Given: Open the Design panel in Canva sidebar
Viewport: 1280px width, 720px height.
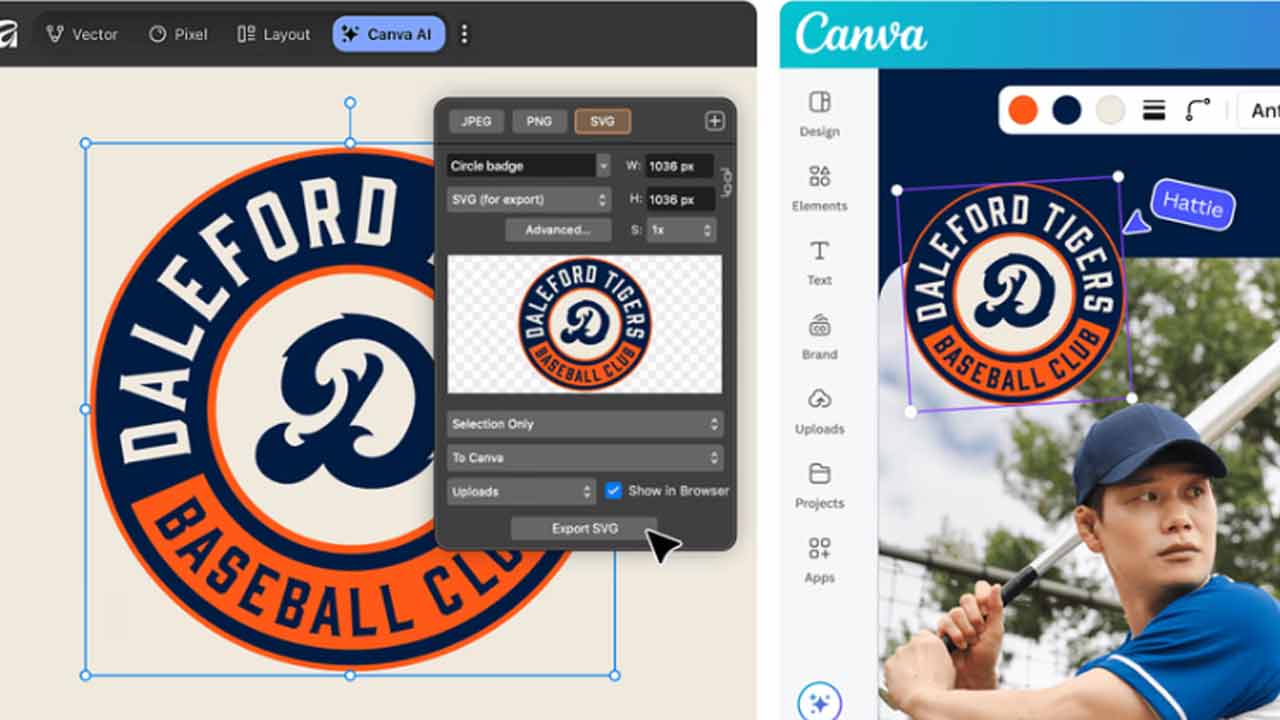Looking at the screenshot, I should 819,114.
